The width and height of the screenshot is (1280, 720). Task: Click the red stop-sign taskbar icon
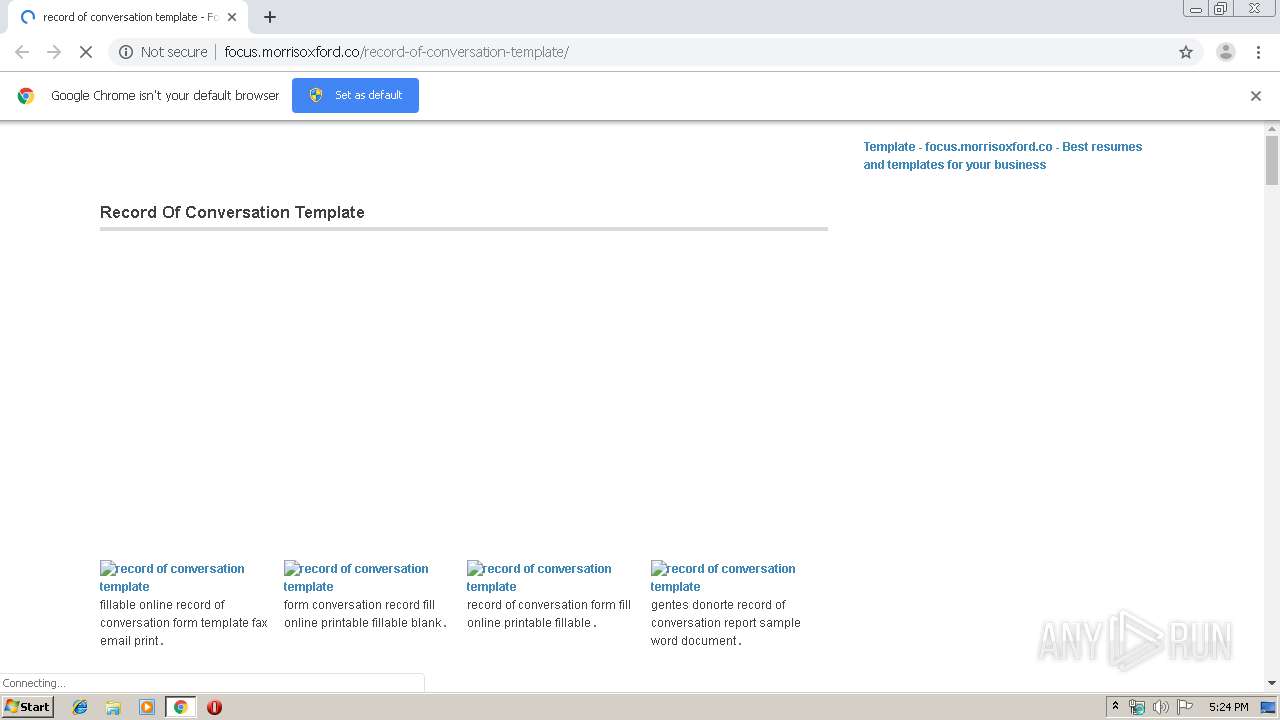click(214, 707)
